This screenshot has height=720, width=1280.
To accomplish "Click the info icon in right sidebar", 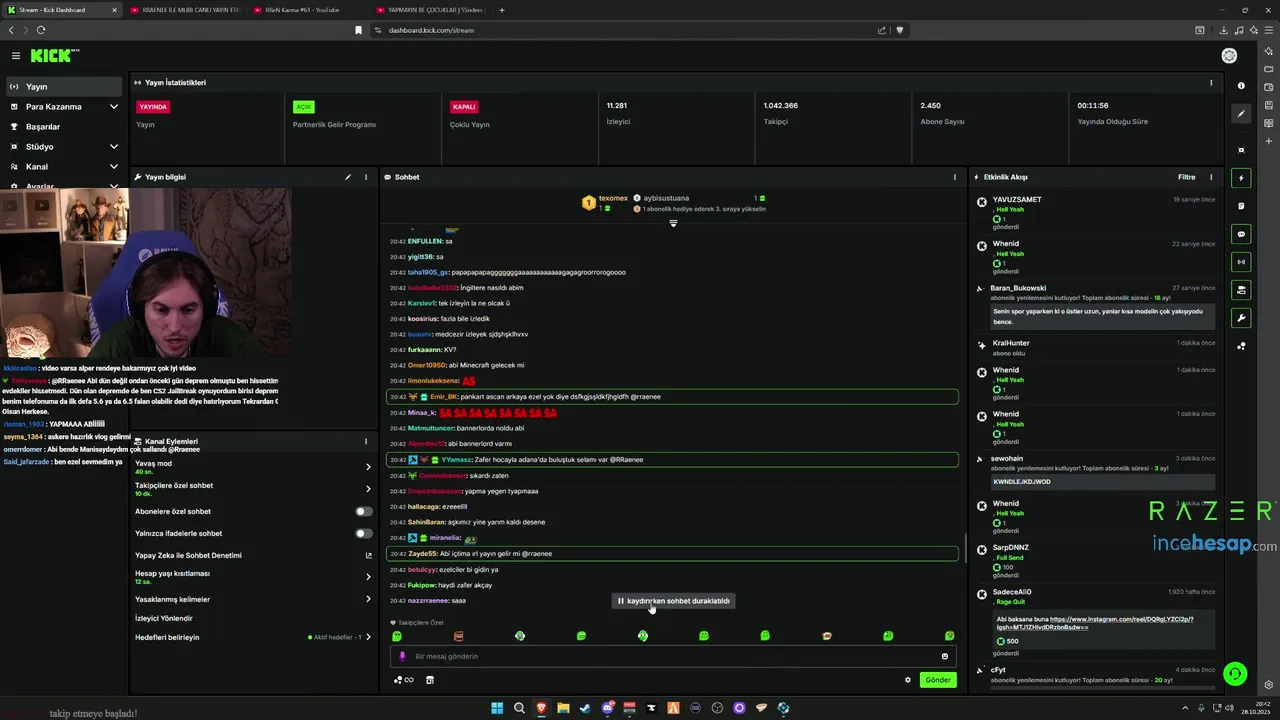I will click(1241, 86).
